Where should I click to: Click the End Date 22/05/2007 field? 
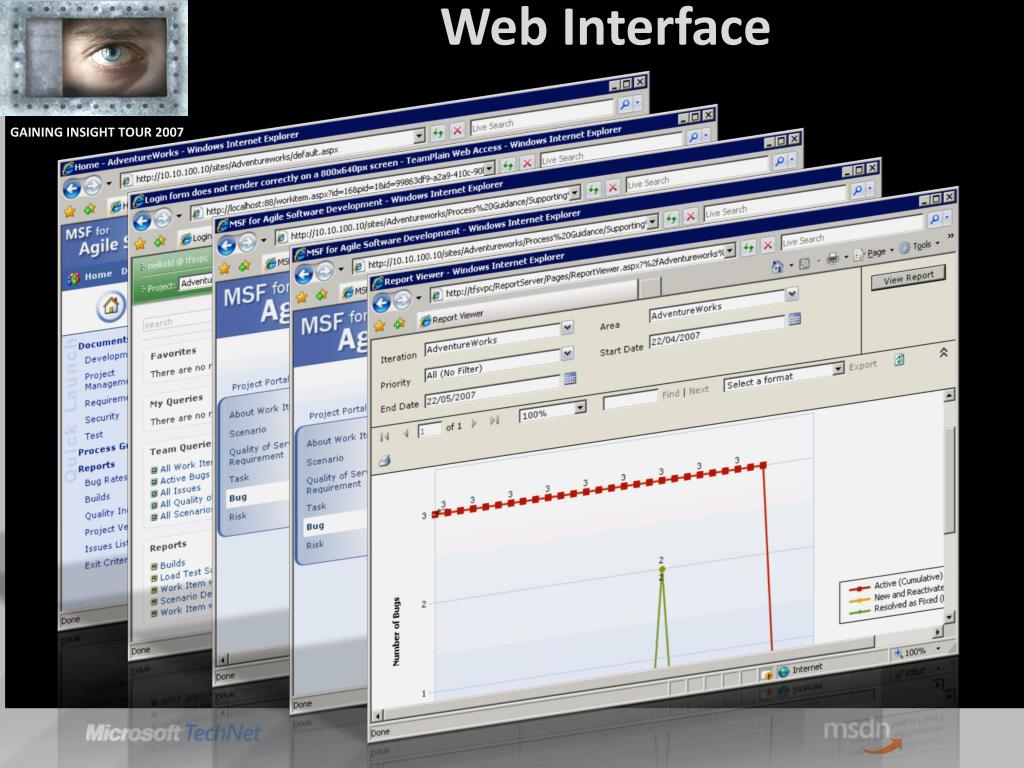492,389
